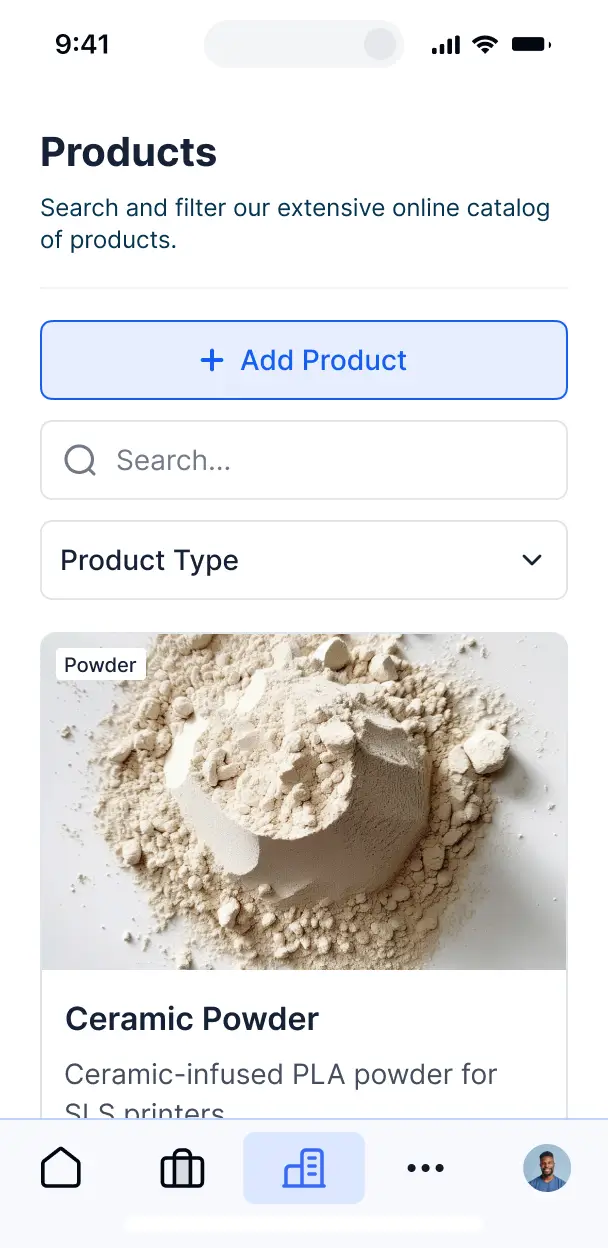608x1248 pixels.
Task: Open the More menu in the navigation bar
Action: (x=426, y=1167)
